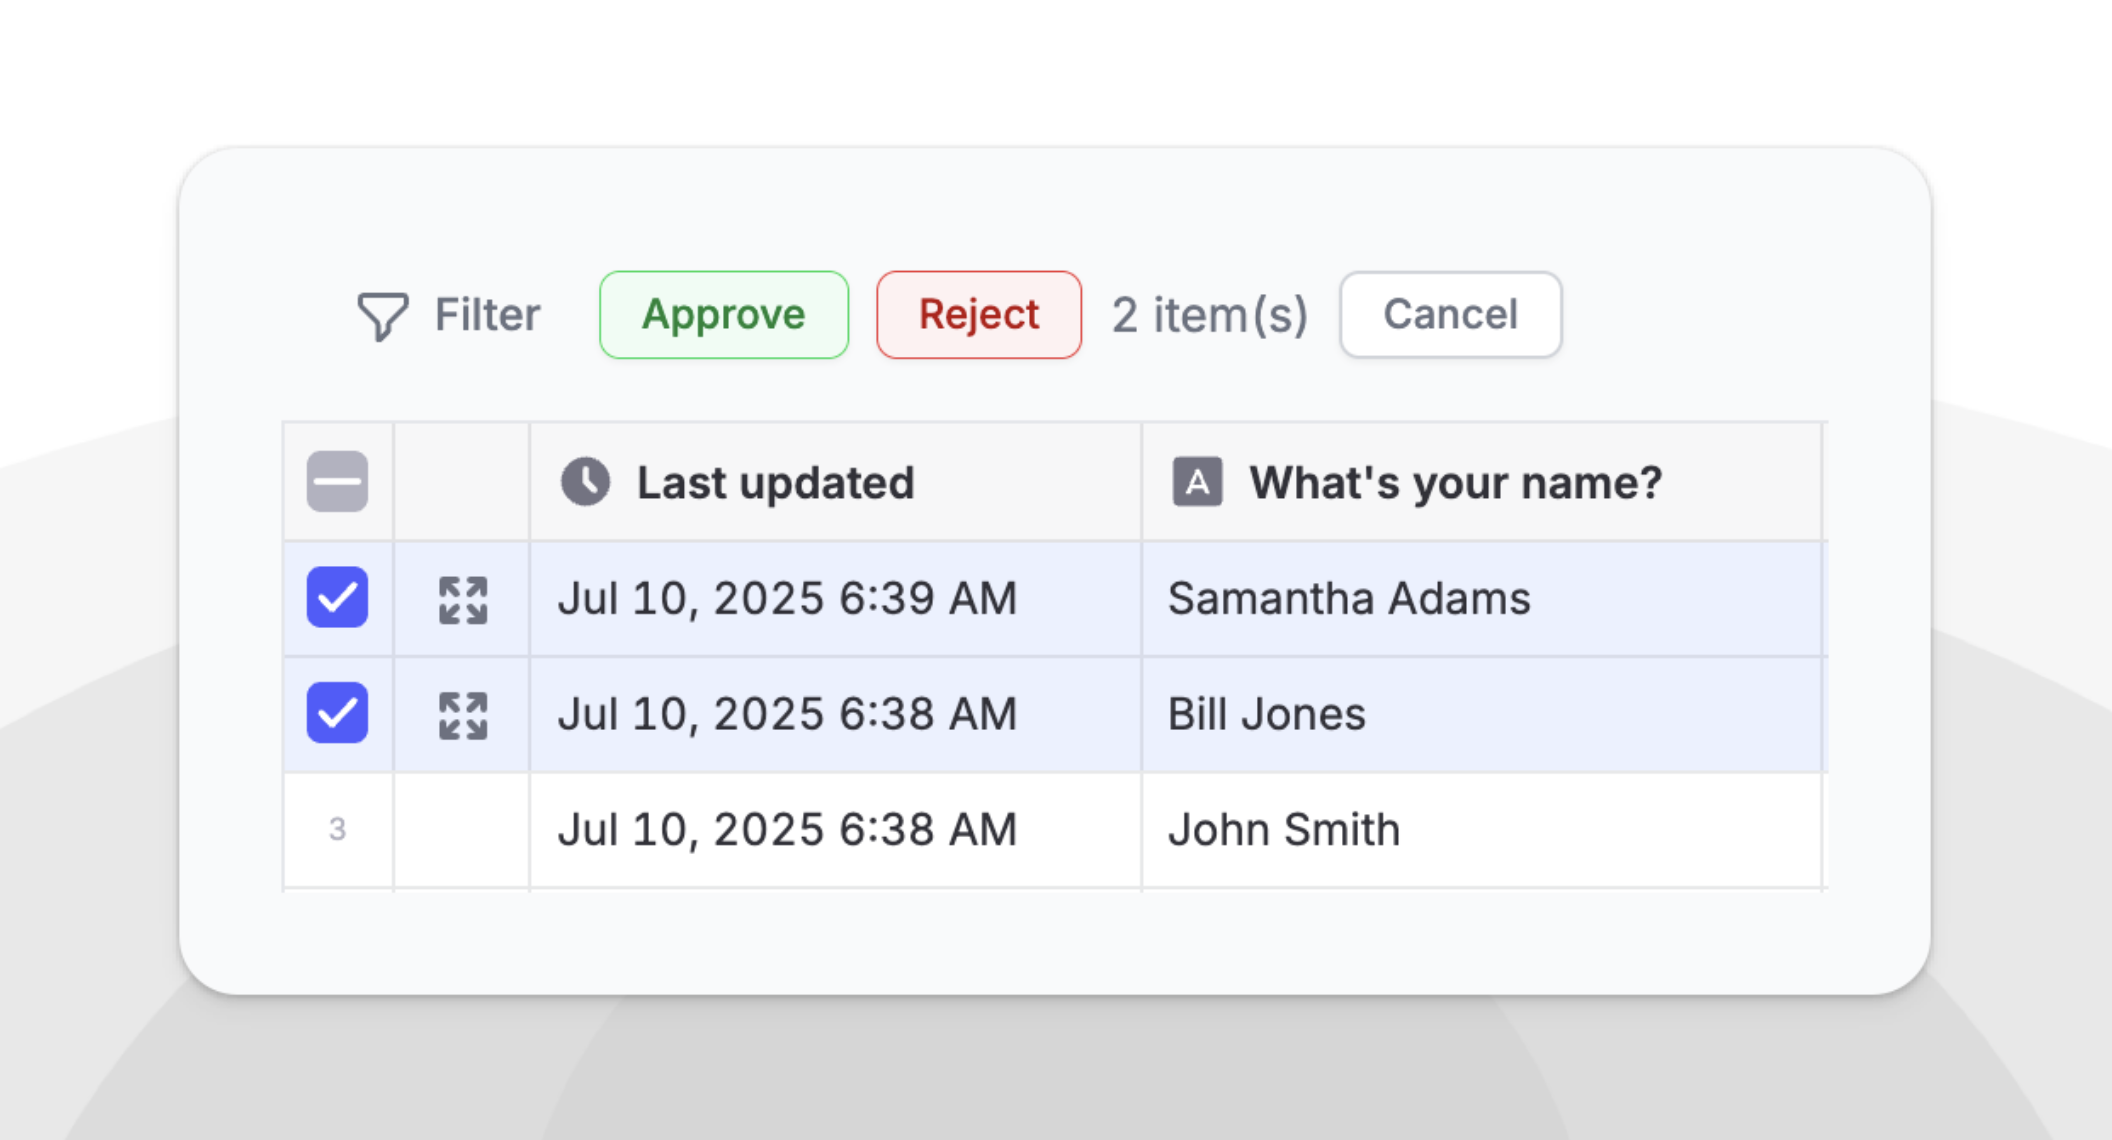Click the text-type icon beside What's your name?

pos(1197,482)
